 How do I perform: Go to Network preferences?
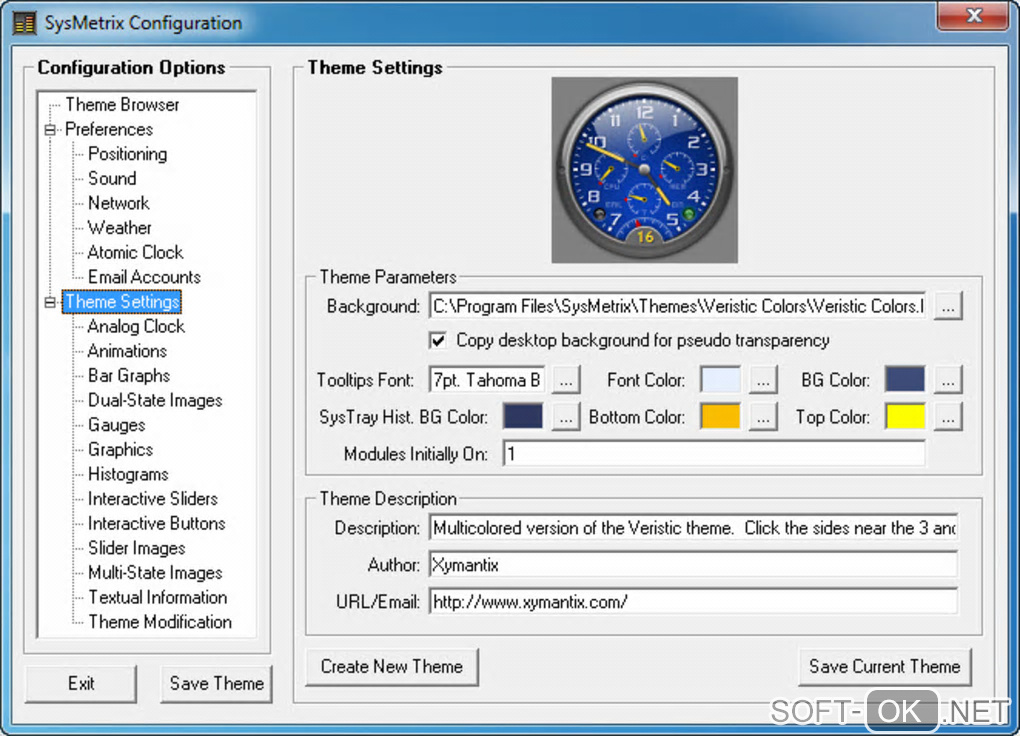coord(118,203)
